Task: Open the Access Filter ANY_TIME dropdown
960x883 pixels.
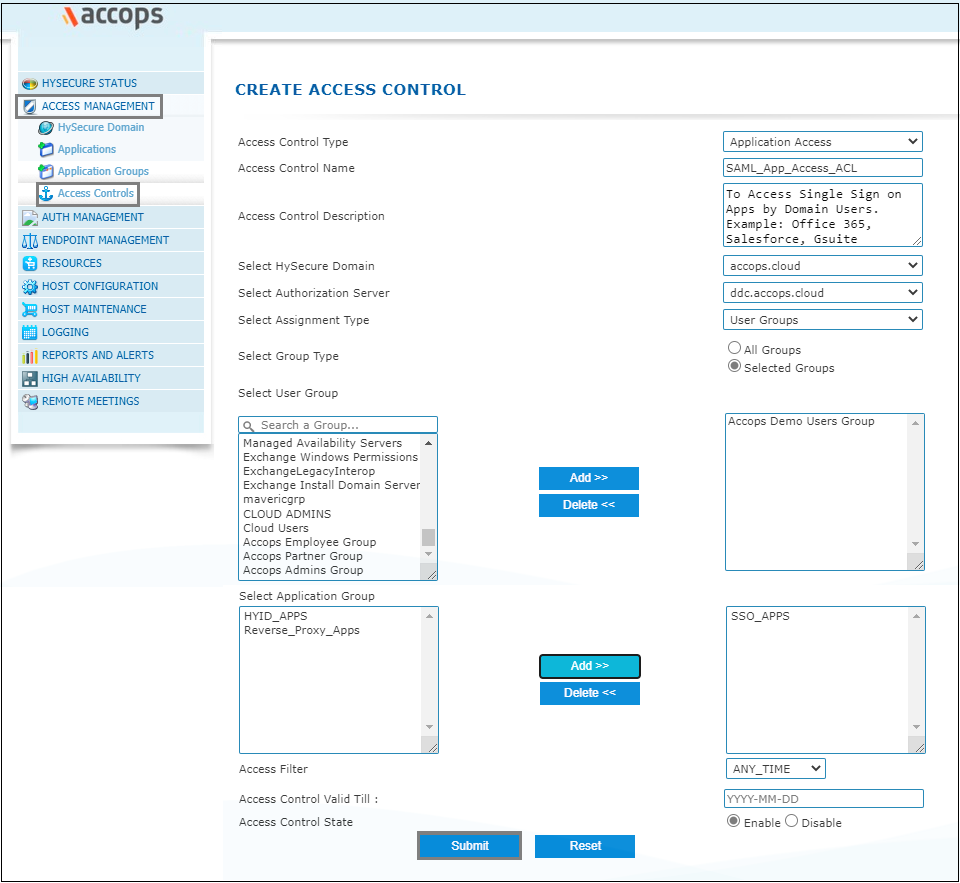Action: 775,769
